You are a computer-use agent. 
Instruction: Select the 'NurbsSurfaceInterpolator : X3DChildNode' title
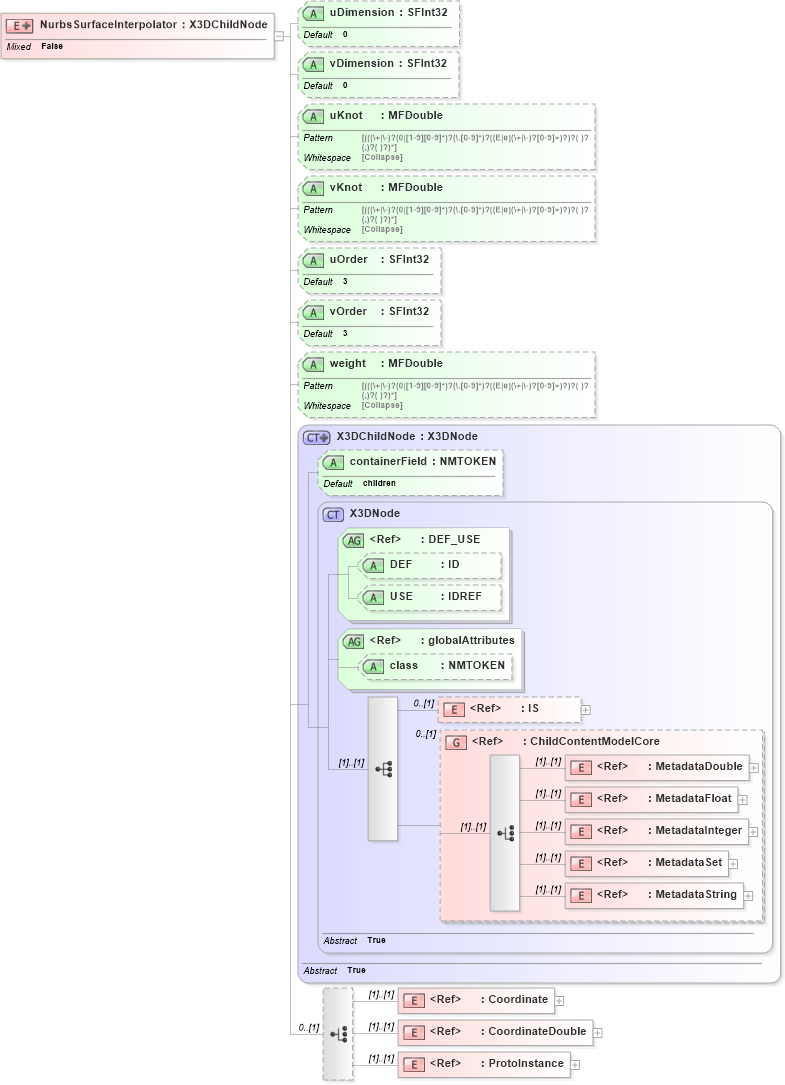coord(154,24)
